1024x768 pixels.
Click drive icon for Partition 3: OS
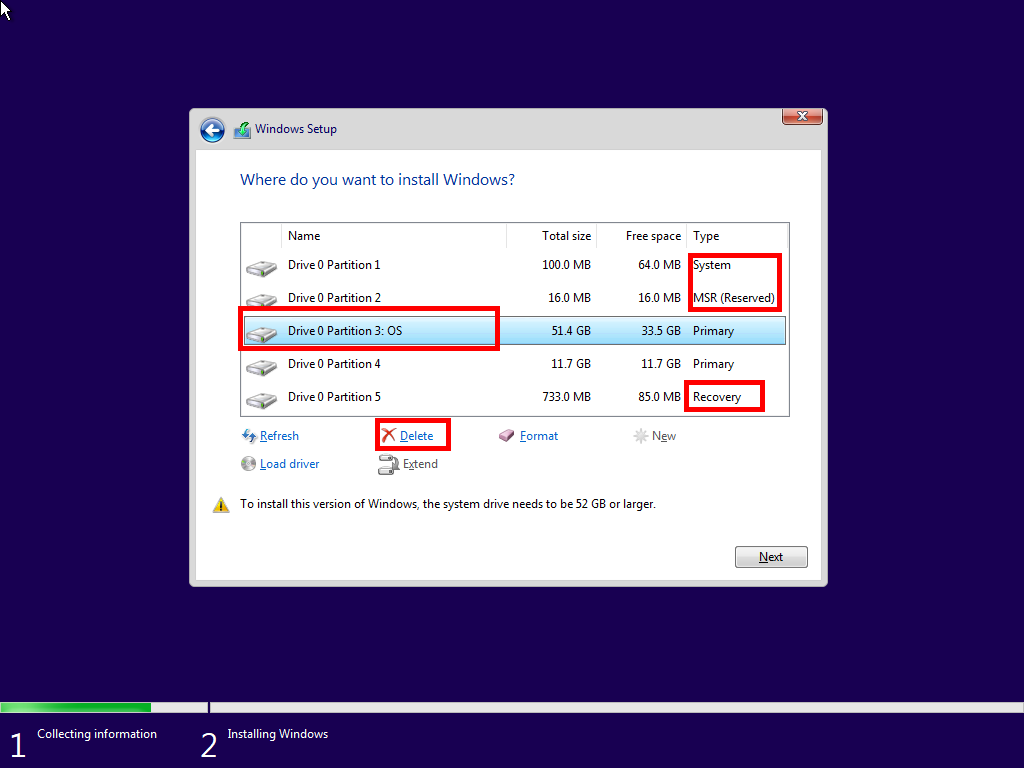coord(261,334)
